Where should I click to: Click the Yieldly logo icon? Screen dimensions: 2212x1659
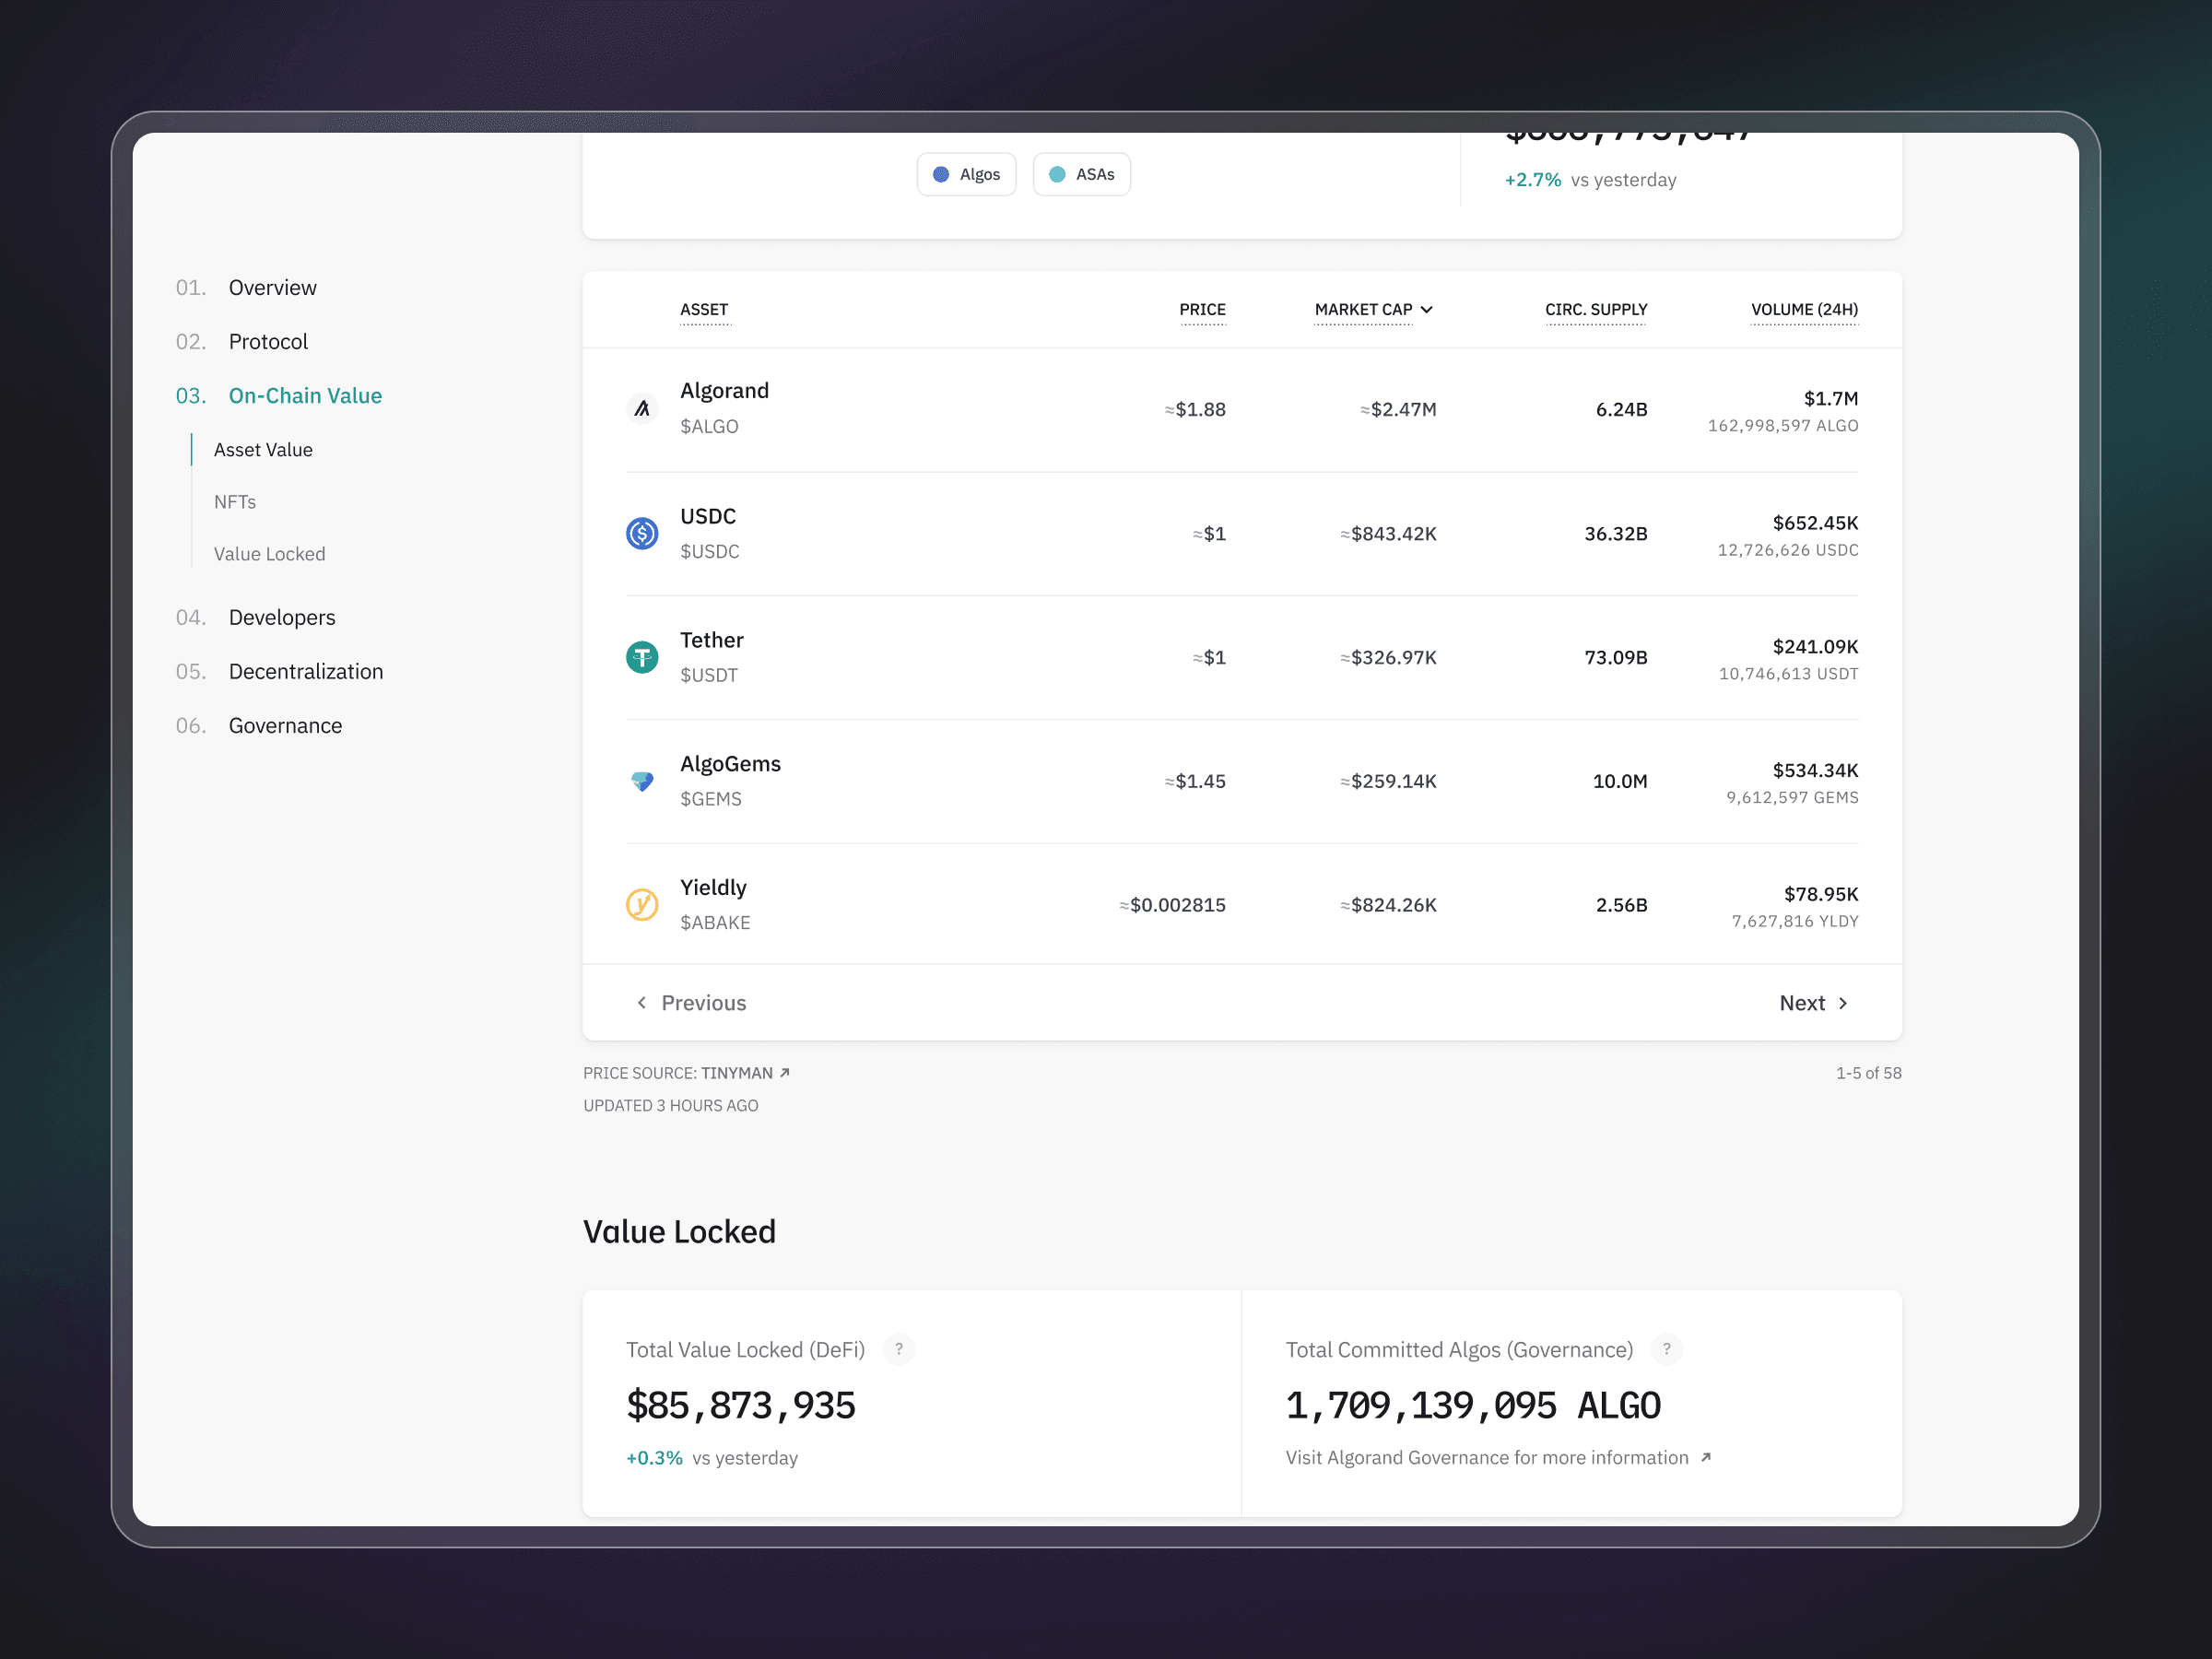click(x=642, y=905)
